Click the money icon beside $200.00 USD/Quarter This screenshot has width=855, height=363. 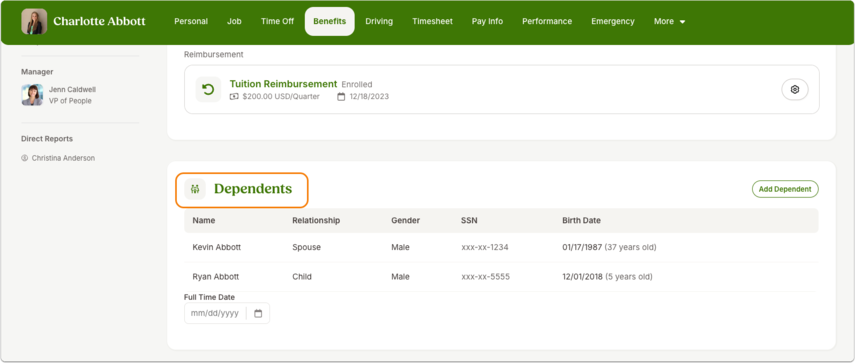234,96
